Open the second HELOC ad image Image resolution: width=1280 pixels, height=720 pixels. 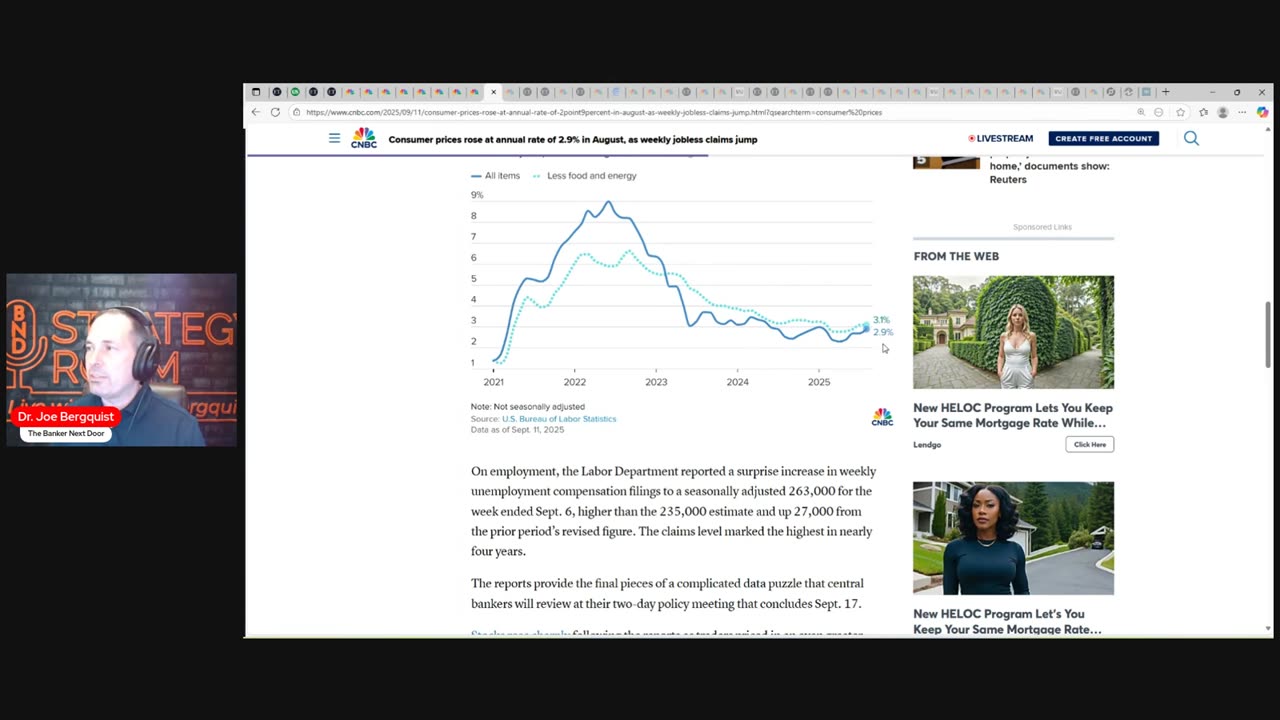(1013, 538)
